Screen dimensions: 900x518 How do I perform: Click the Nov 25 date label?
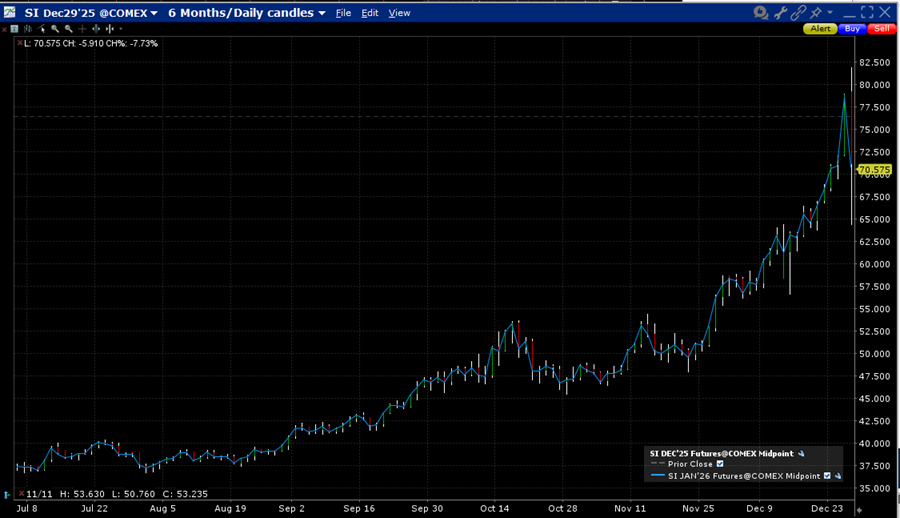[x=698, y=509]
